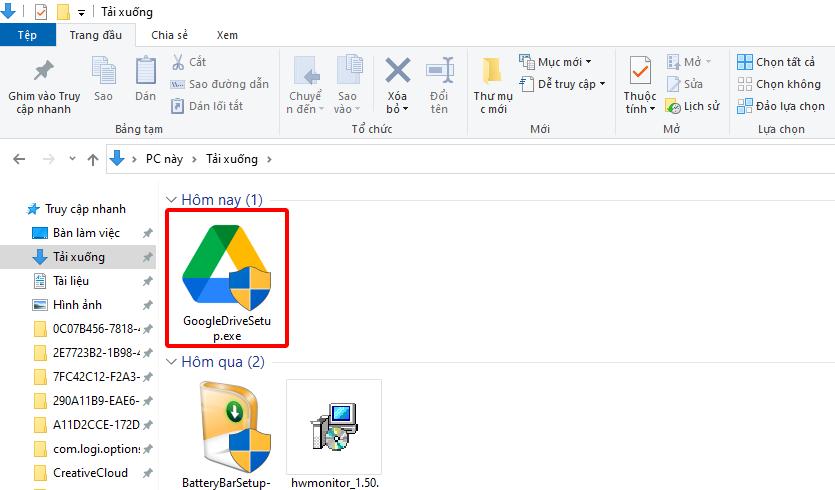Select the hwmonitor_1.50 file
835x490 pixels.
334,434
